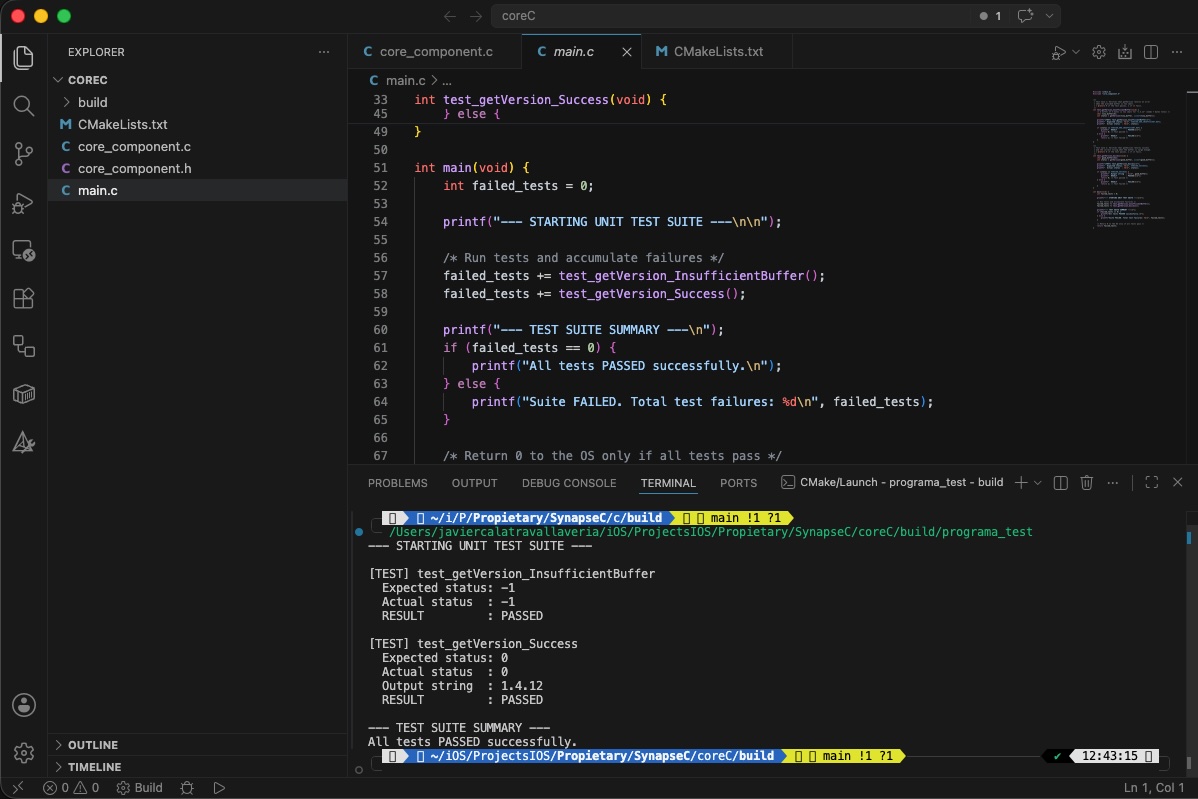The height and width of the screenshot is (799, 1198).
Task: Click the breadcrumb ellipsis after main.c
Action: click(447, 80)
